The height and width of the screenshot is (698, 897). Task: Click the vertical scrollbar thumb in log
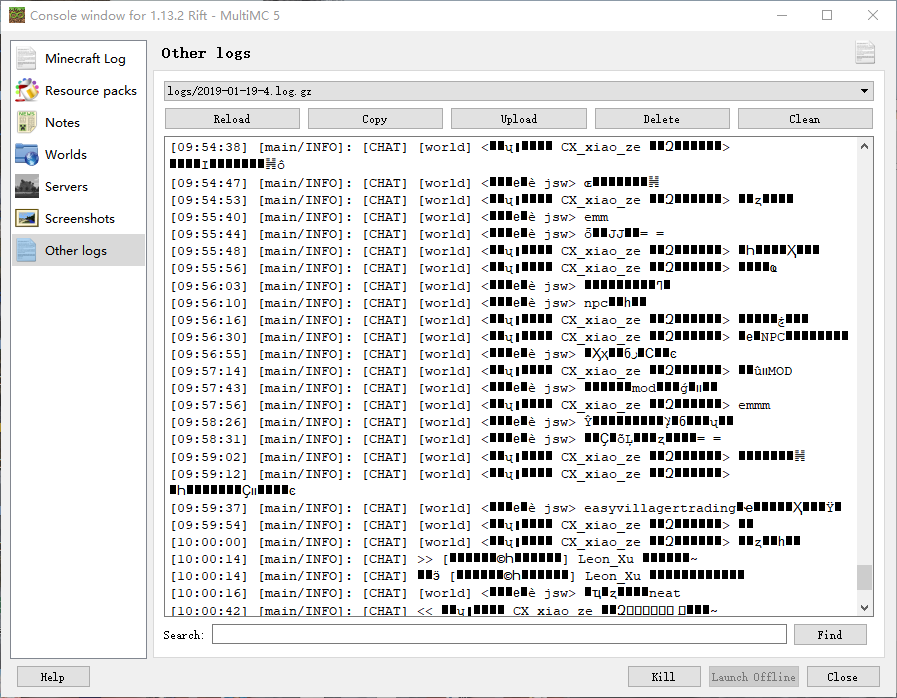[x=864, y=577]
